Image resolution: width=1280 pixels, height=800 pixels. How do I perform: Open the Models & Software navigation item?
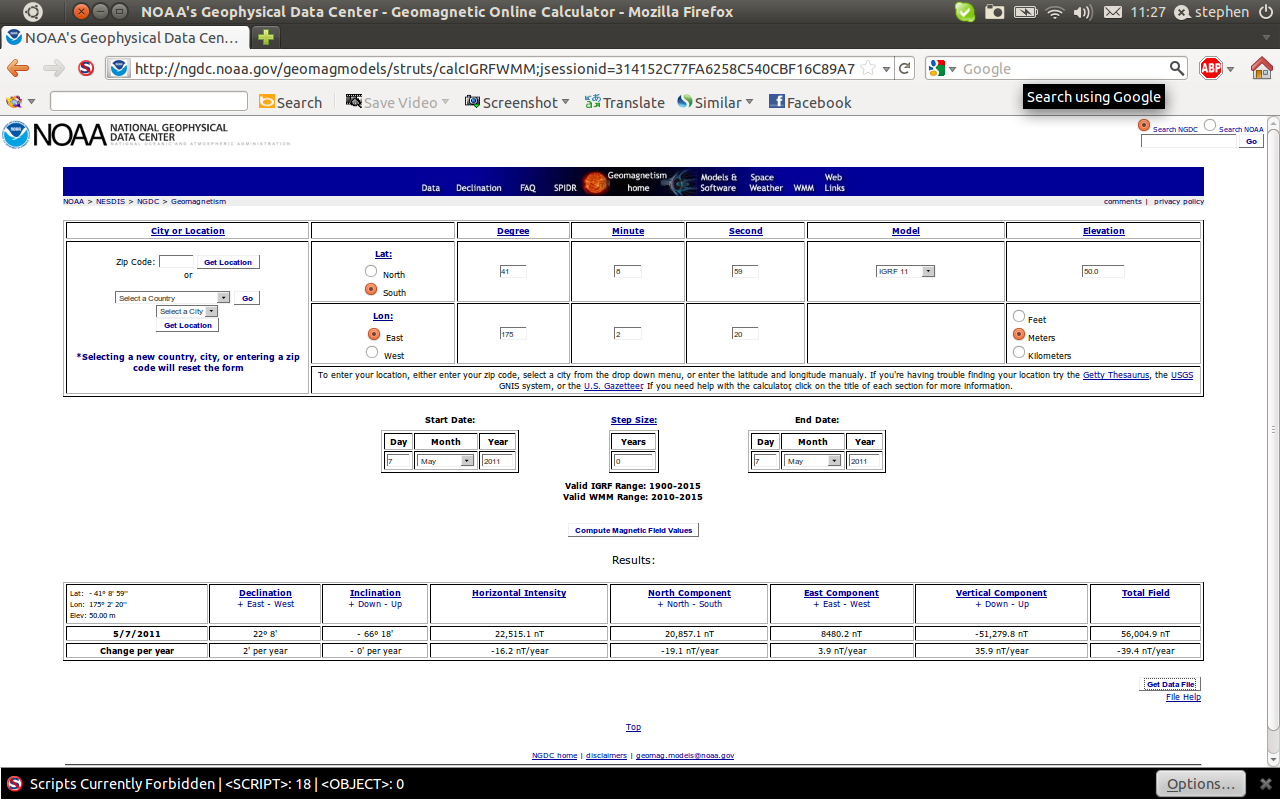pos(718,183)
